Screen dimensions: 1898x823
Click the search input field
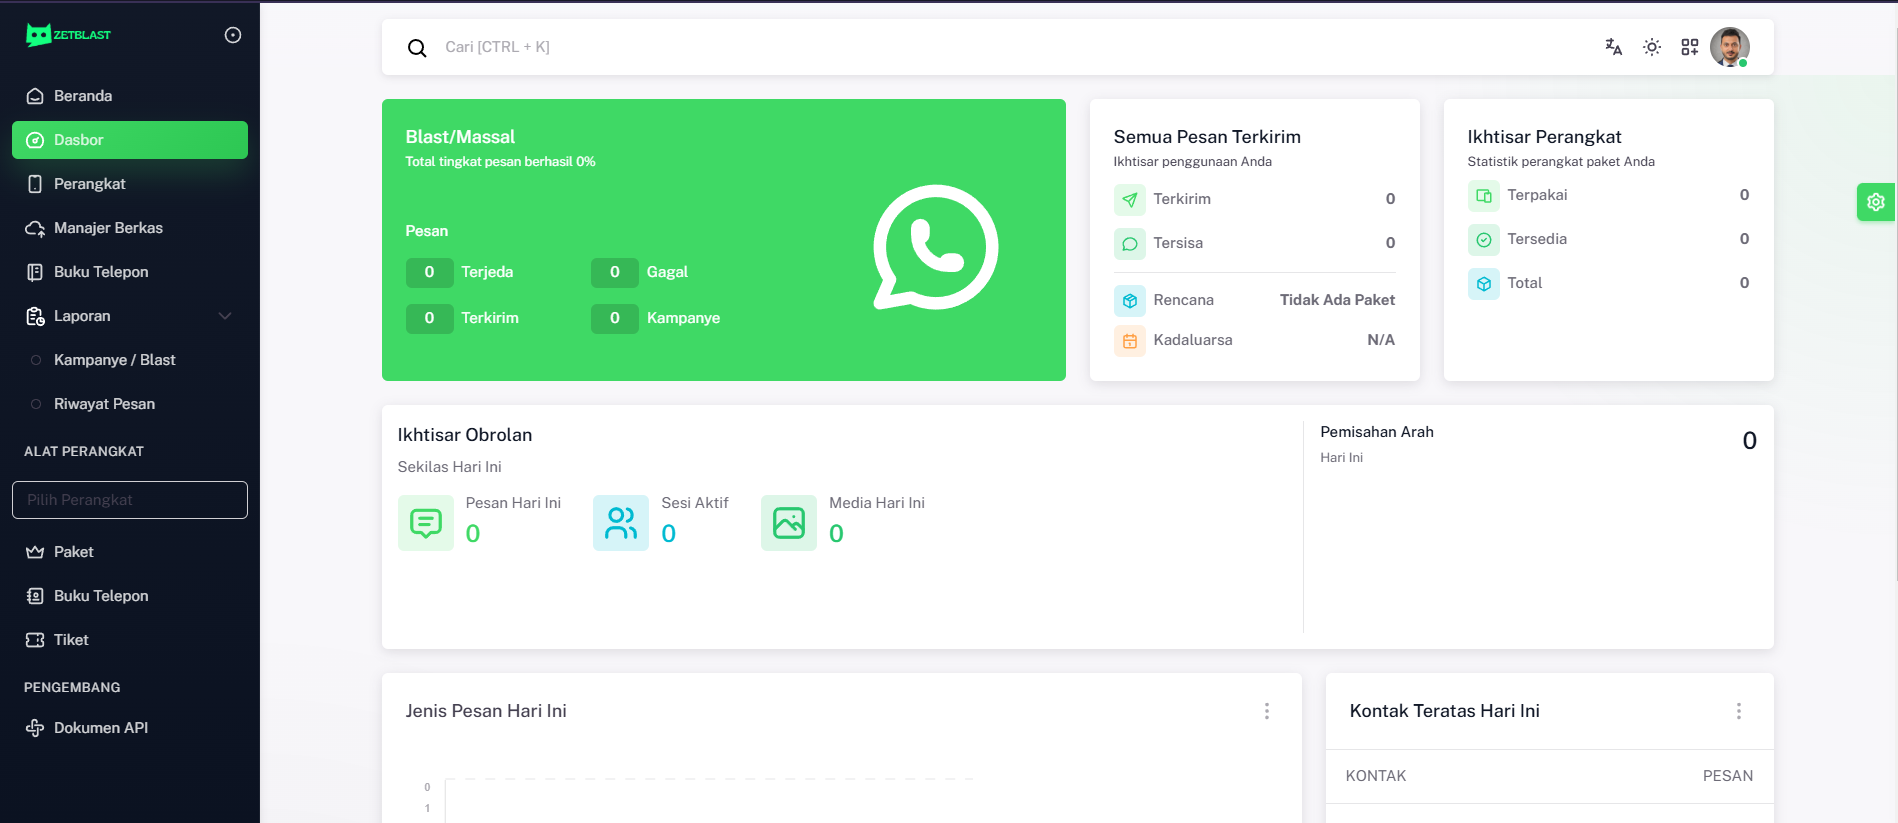(900, 47)
